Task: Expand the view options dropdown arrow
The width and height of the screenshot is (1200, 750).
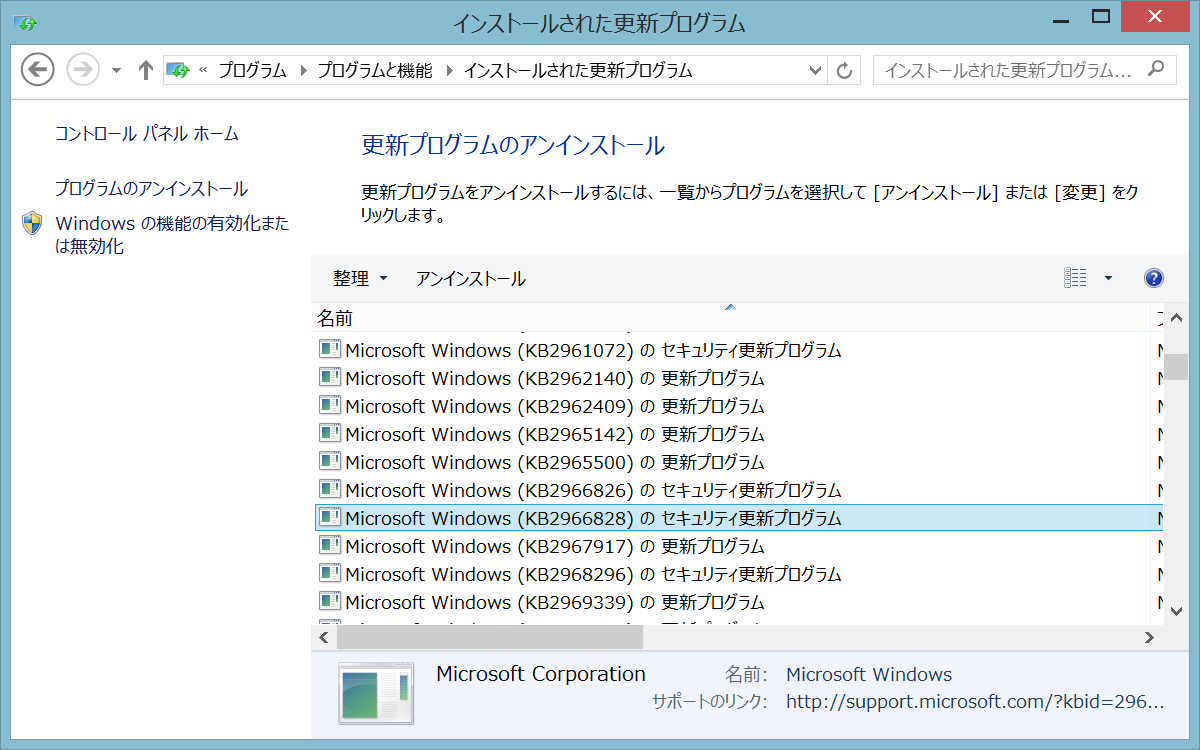Action: pyautogui.click(x=1108, y=278)
